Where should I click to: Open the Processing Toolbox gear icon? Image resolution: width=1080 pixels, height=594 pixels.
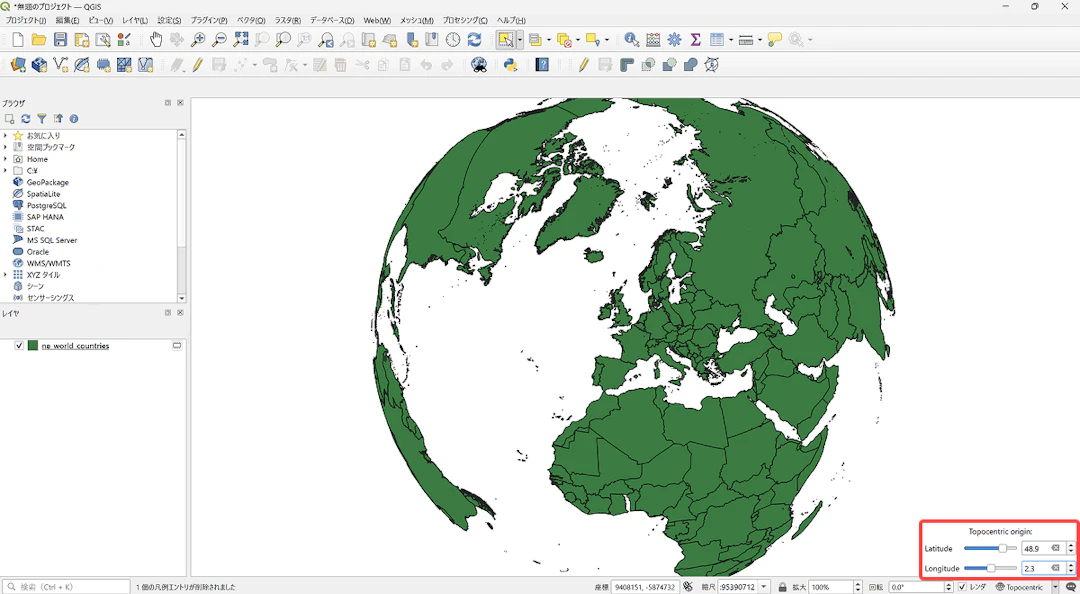pyautogui.click(x=674, y=40)
